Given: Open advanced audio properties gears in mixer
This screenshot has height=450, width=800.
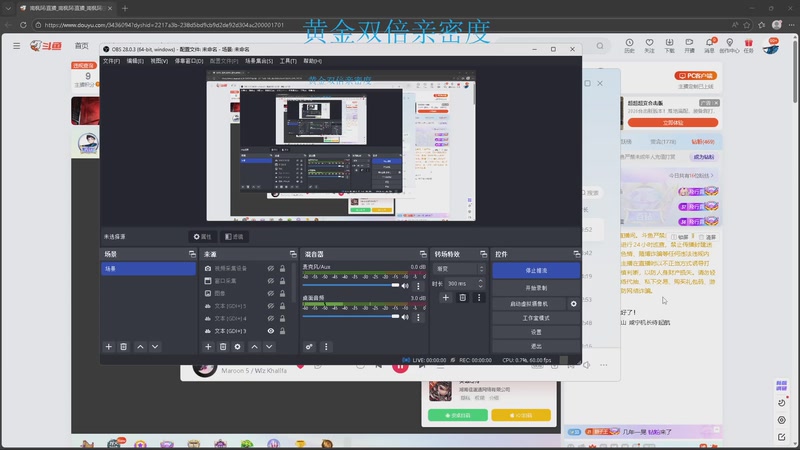Looking at the screenshot, I should (309, 347).
